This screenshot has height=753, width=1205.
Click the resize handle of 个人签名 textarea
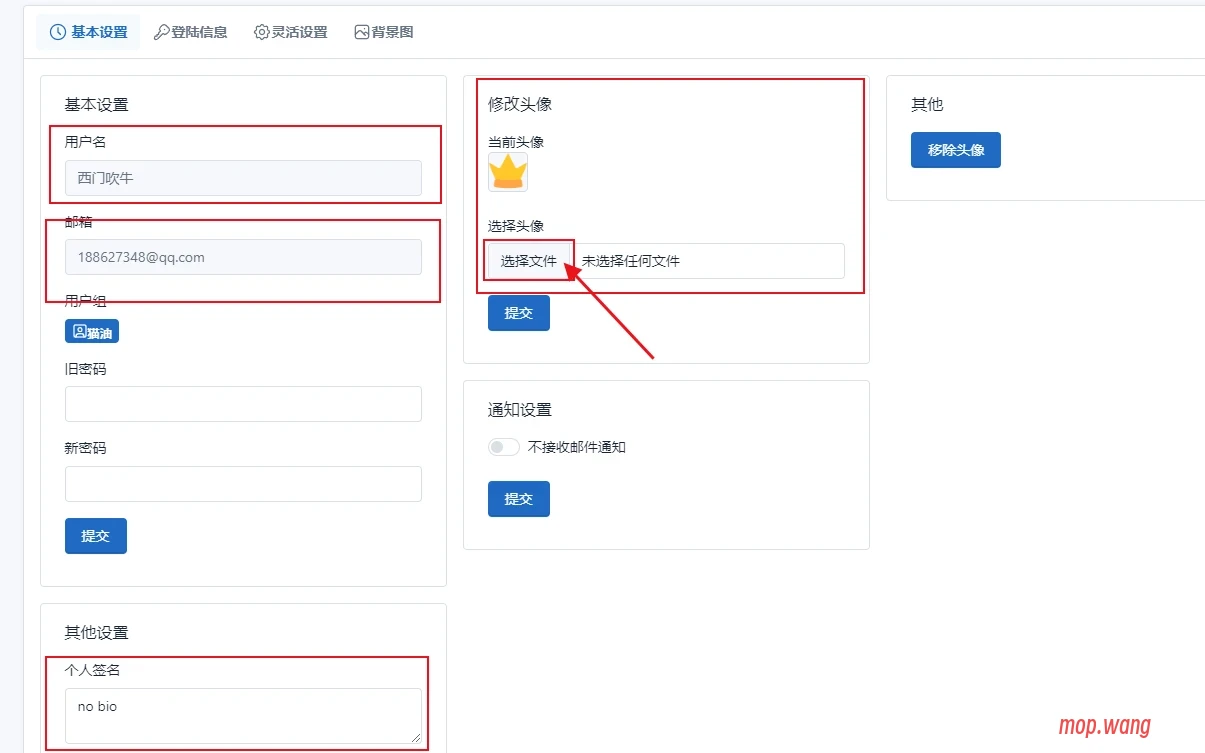point(416,738)
